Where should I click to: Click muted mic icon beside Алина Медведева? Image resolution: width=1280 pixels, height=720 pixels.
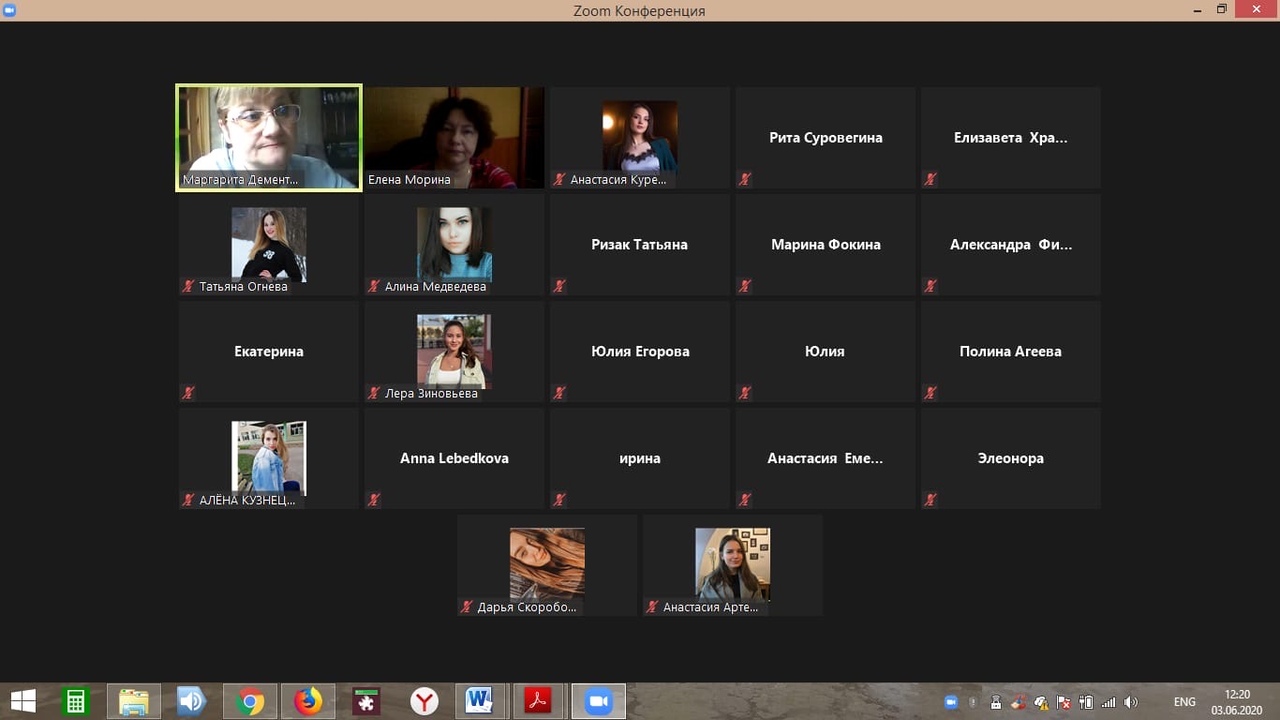click(x=374, y=286)
